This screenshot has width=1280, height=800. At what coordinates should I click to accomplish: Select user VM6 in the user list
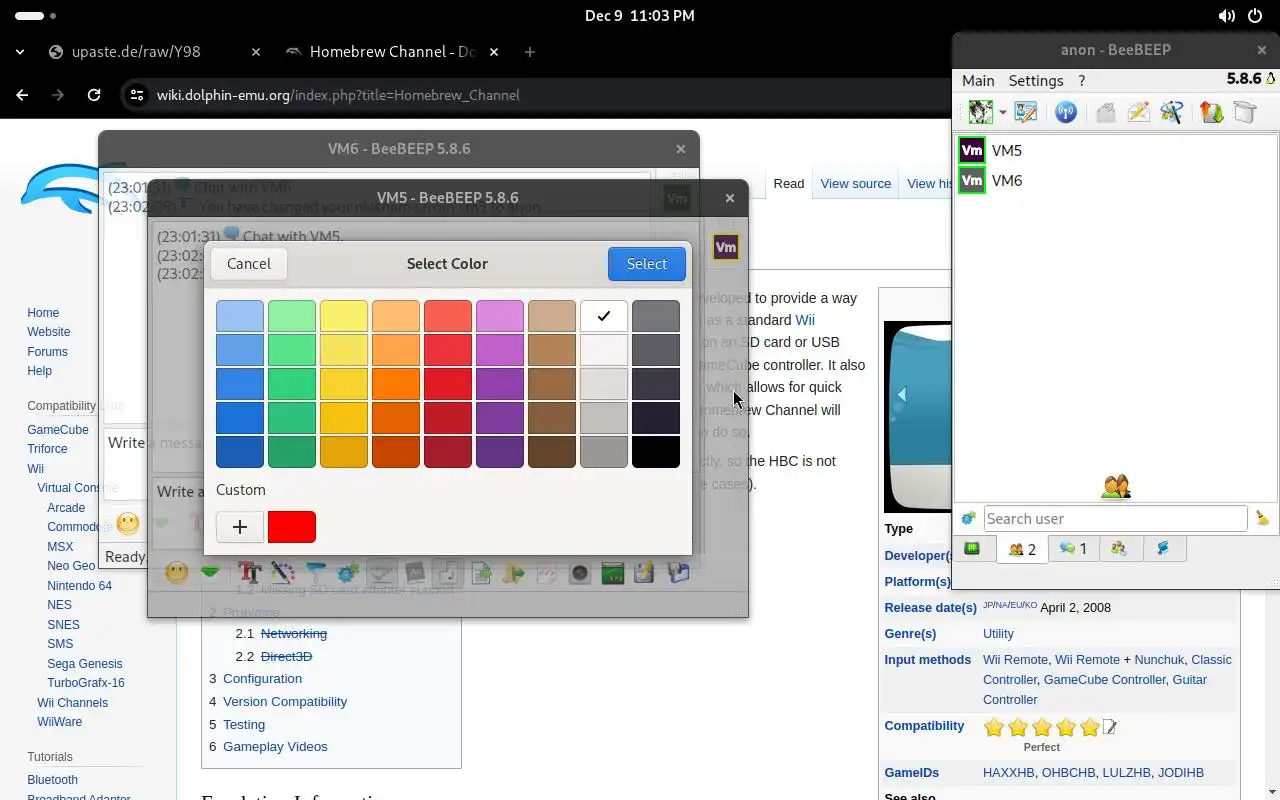[x=1116, y=181]
